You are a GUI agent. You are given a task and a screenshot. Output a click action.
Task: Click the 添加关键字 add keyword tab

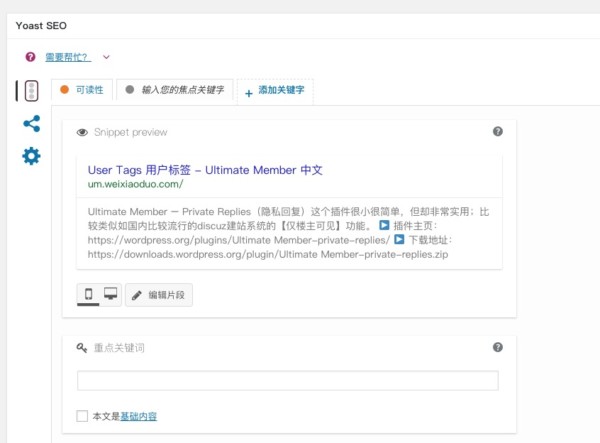point(275,91)
